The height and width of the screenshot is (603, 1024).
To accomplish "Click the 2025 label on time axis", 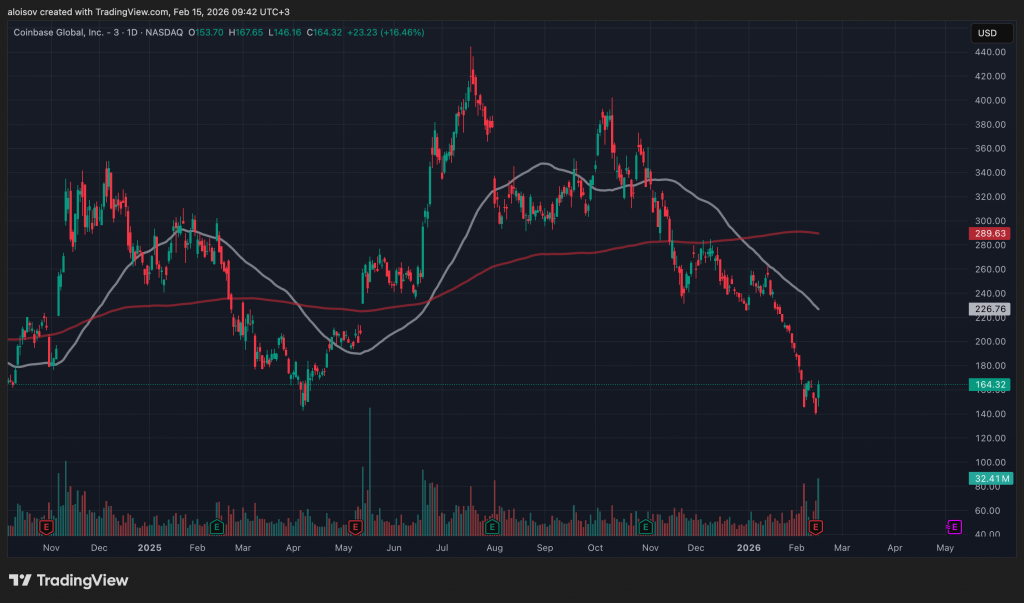I will coord(149,548).
